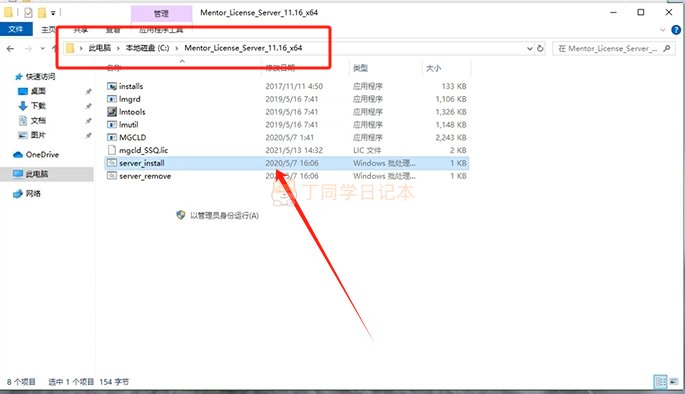Image resolution: width=685 pixels, height=394 pixels.
Task: Select the server_install batch file icon
Action: coord(112,163)
